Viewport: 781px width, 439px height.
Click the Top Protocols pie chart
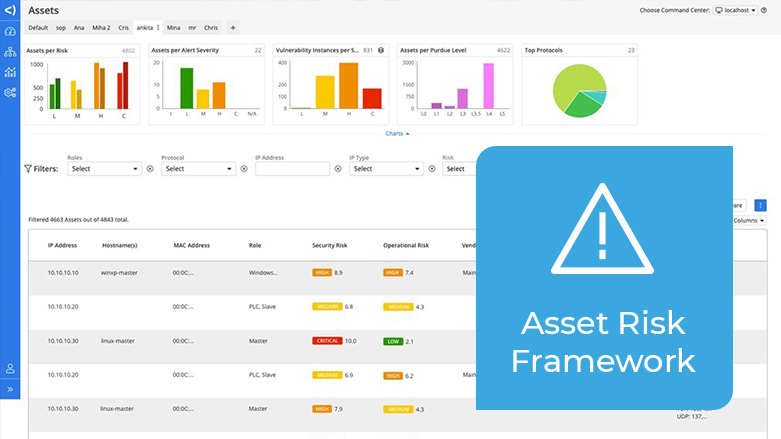[x=579, y=91]
